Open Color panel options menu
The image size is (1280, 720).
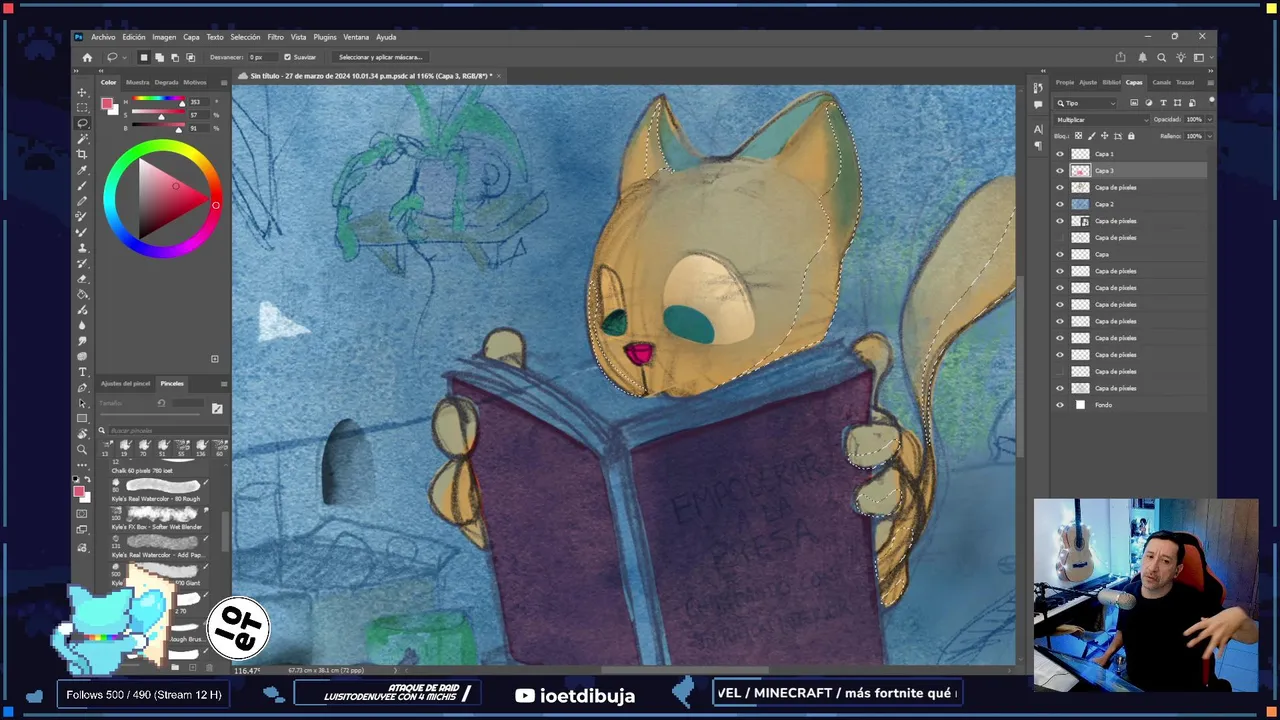tap(224, 82)
